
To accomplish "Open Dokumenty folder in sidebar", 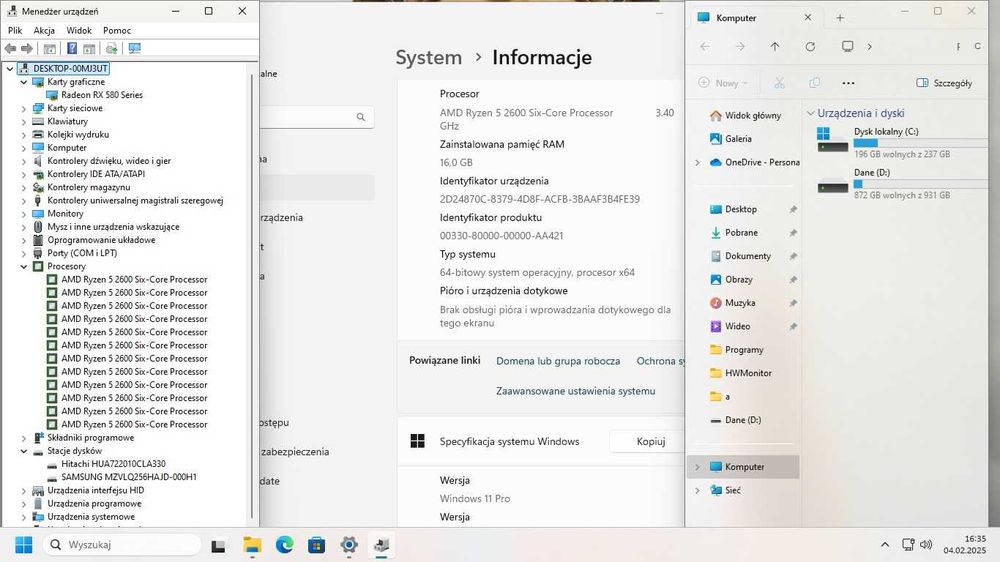I will pos(747,256).
